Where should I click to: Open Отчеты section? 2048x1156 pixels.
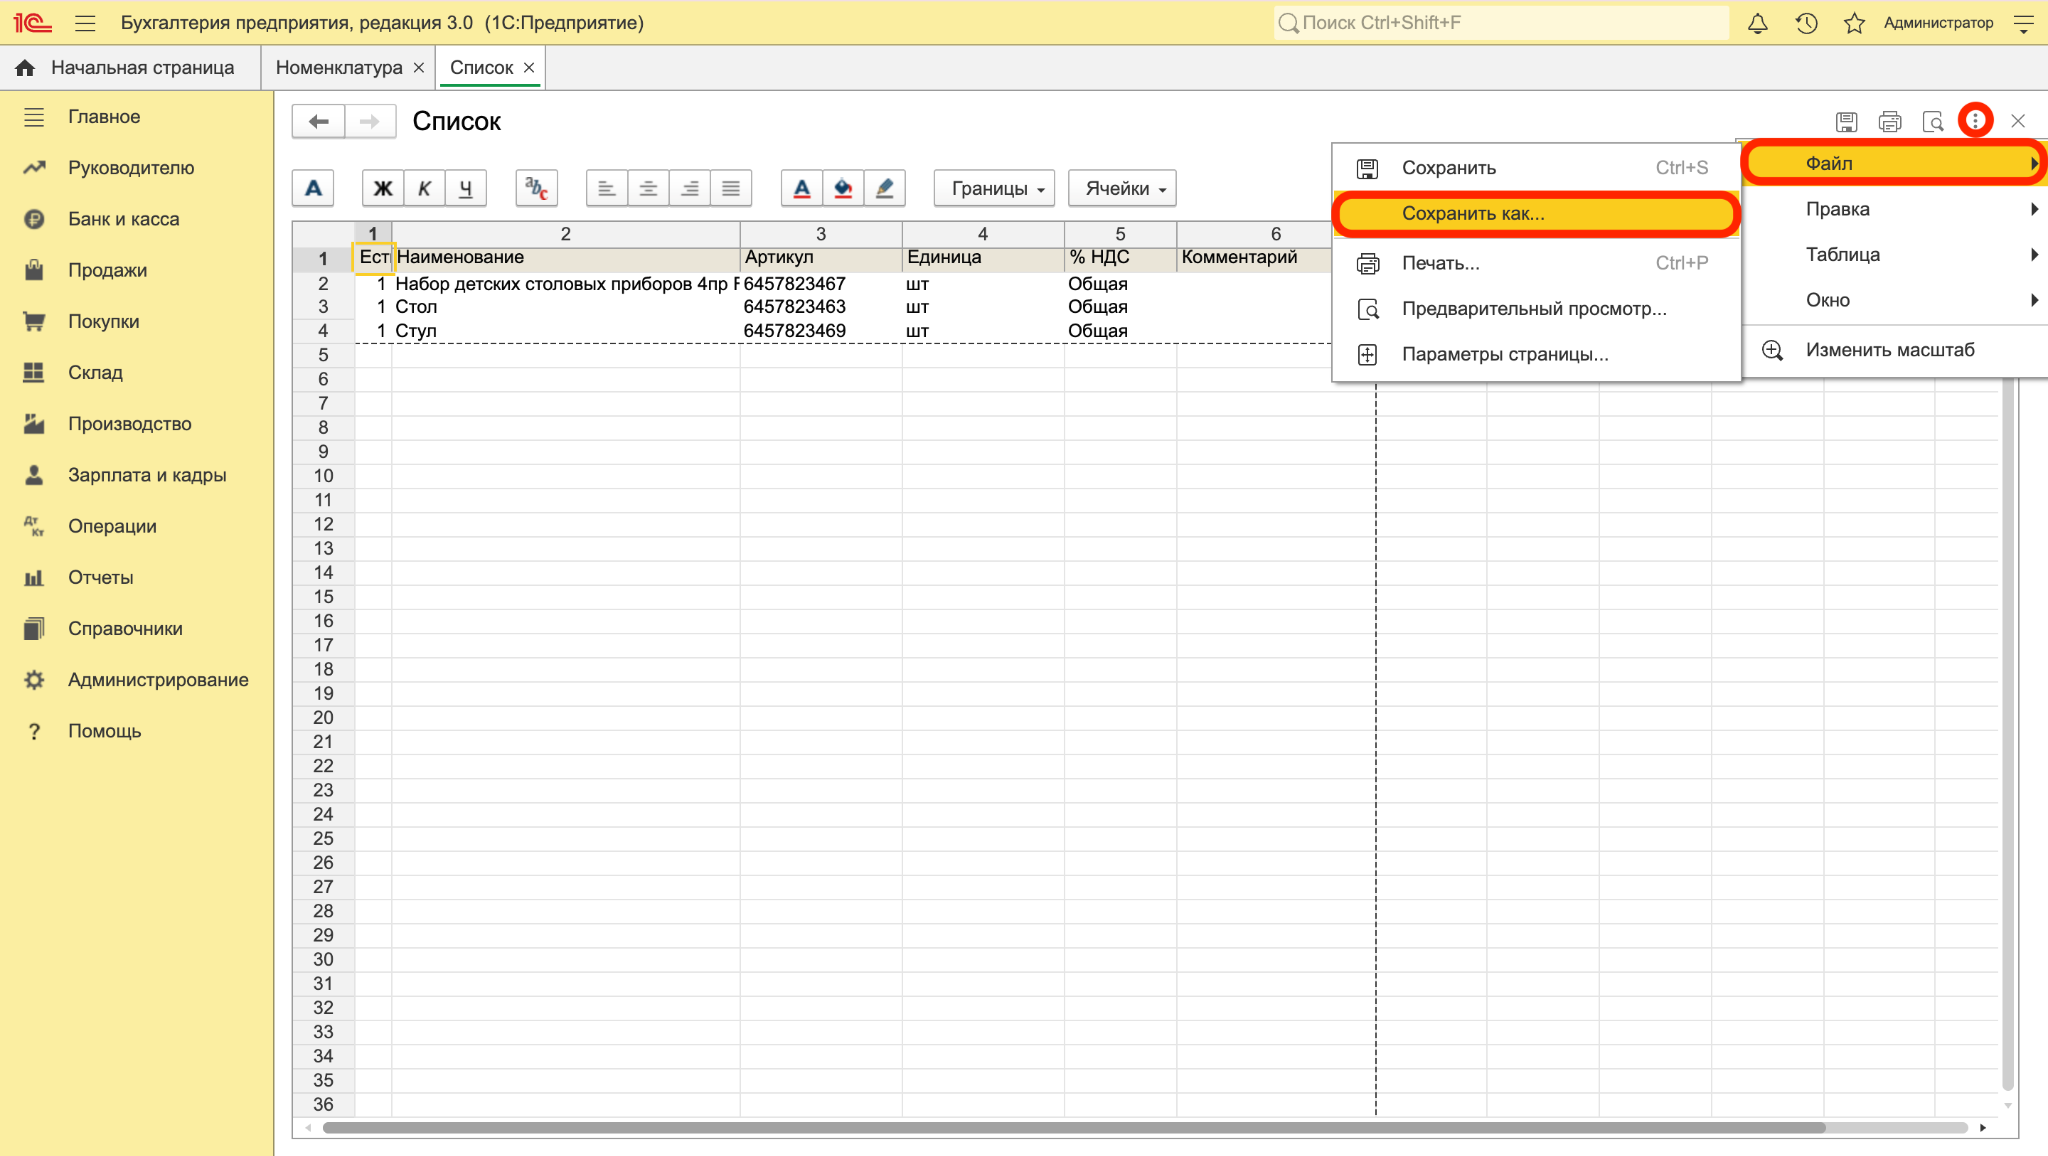tap(137, 577)
